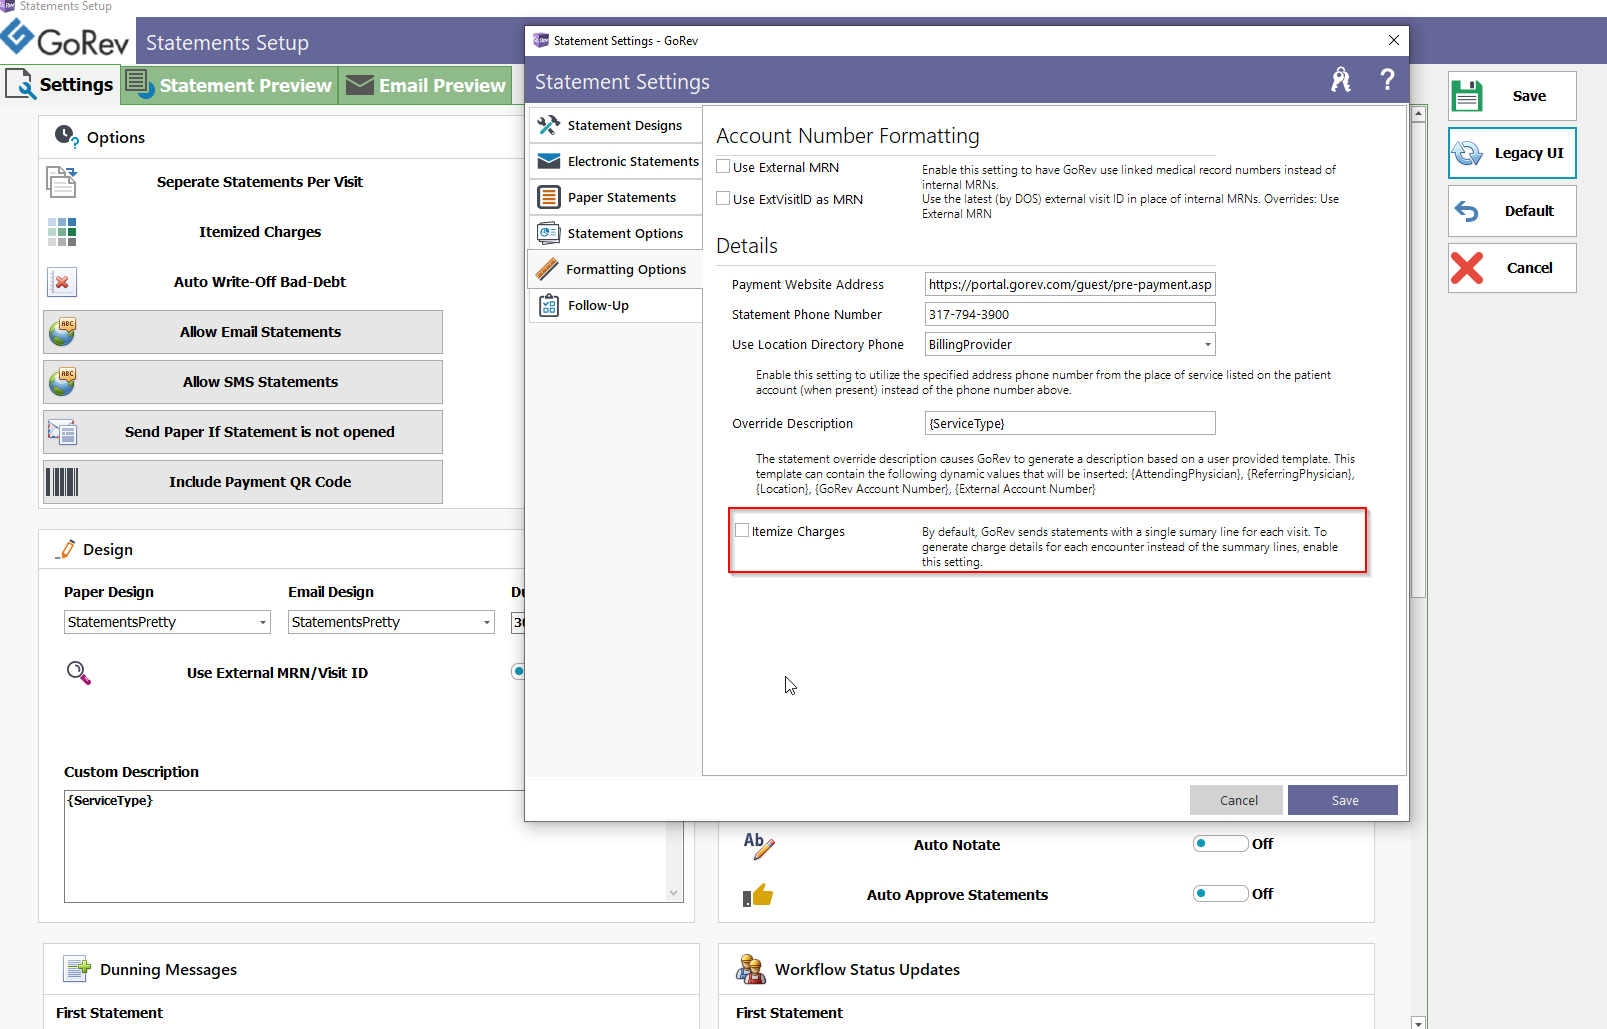Close the Statement Settings dialog
This screenshot has height=1029, width=1607.
click(x=1393, y=41)
